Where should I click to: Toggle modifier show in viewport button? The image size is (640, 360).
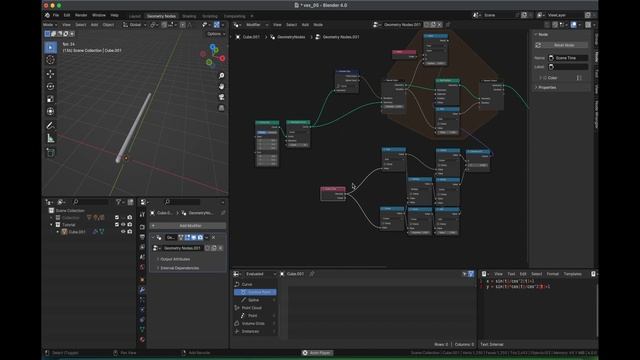pos(194,238)
